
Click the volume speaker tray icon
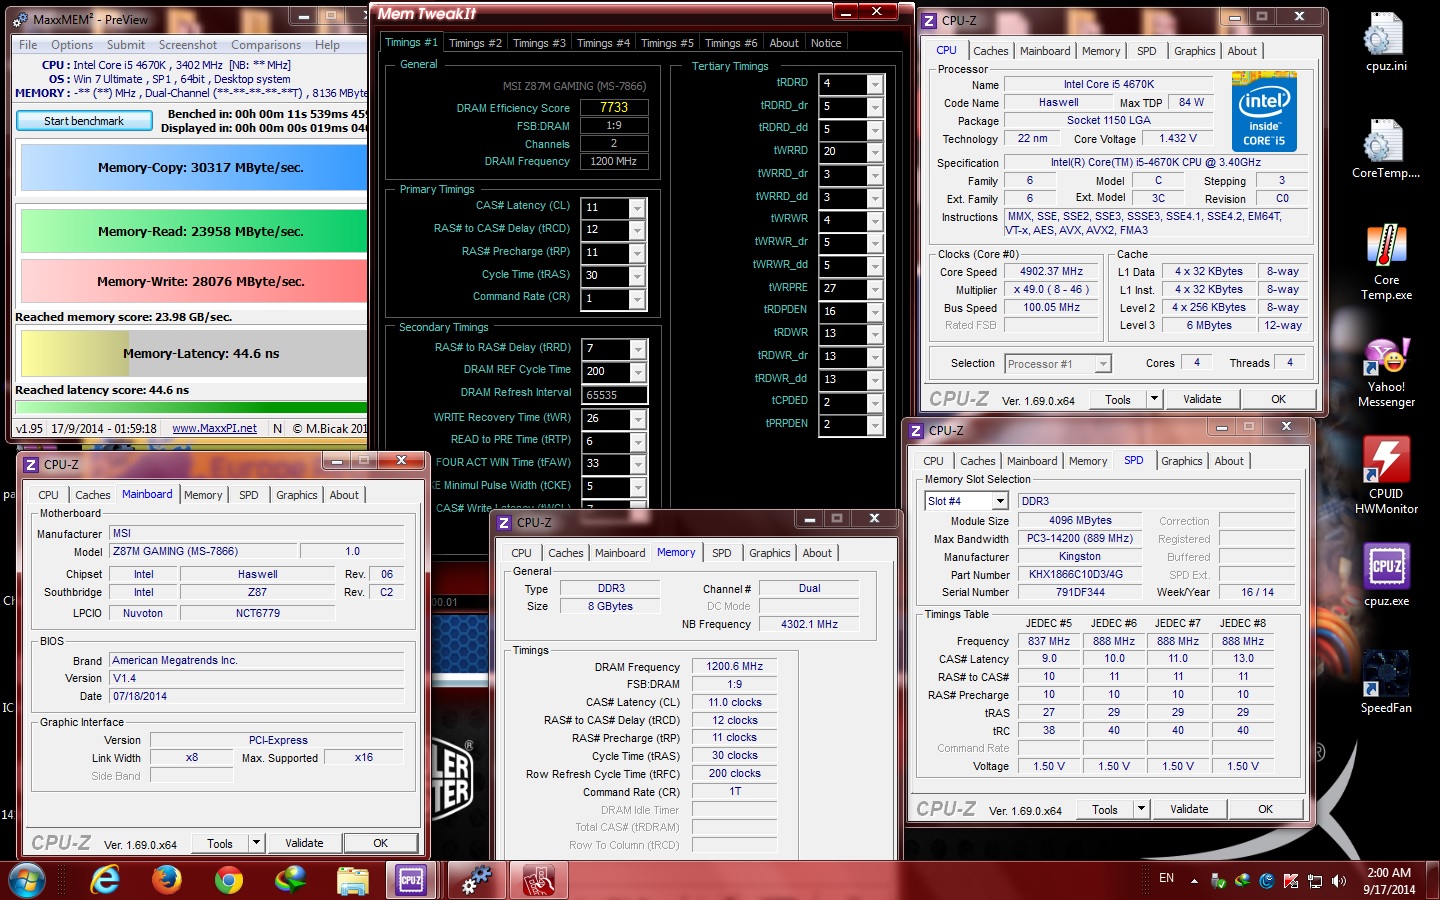(x=1339, y=880)
